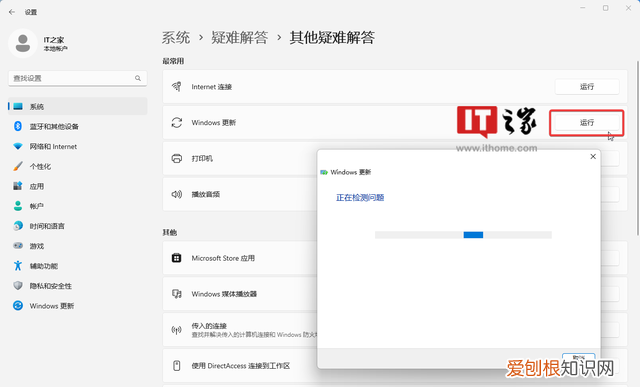Open 辅助功能 text in sidebar
The height and width of the screenshot is (387, 640).
tap(44, 266)
